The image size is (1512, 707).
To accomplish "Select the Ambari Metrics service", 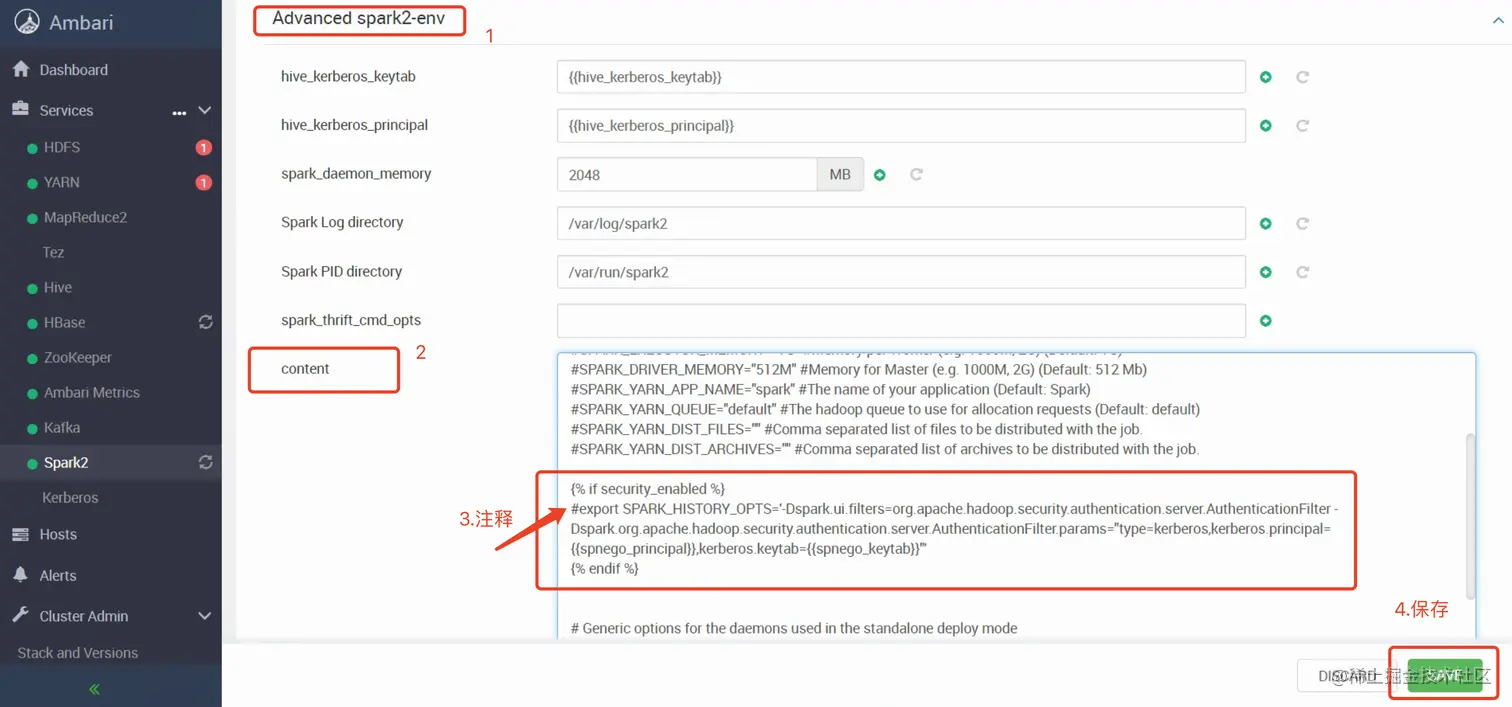I will (91, 392).
